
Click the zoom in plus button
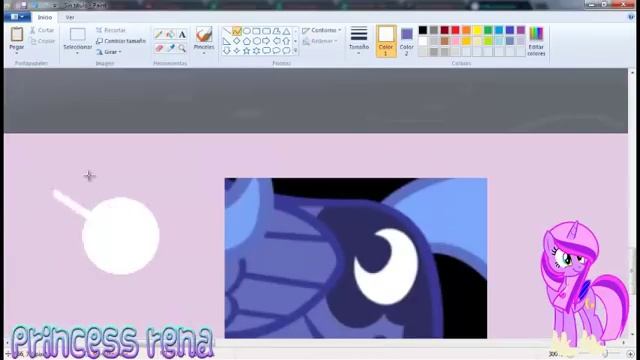pyautogui.click(x=630, y=354)
